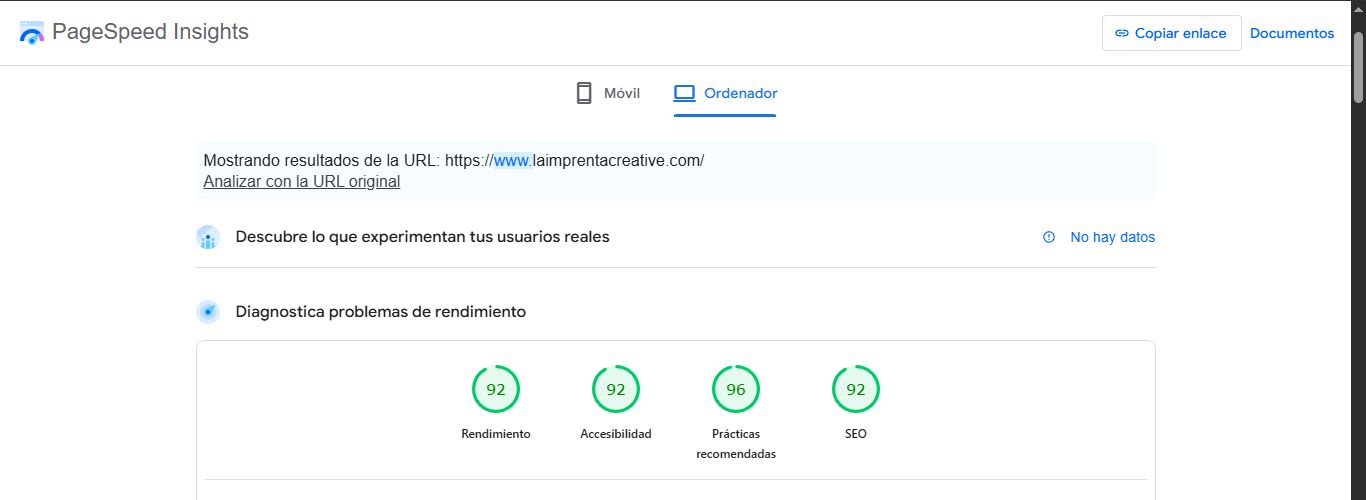Click the real users experience icon

pyautogui.click(x=208, y=237)
